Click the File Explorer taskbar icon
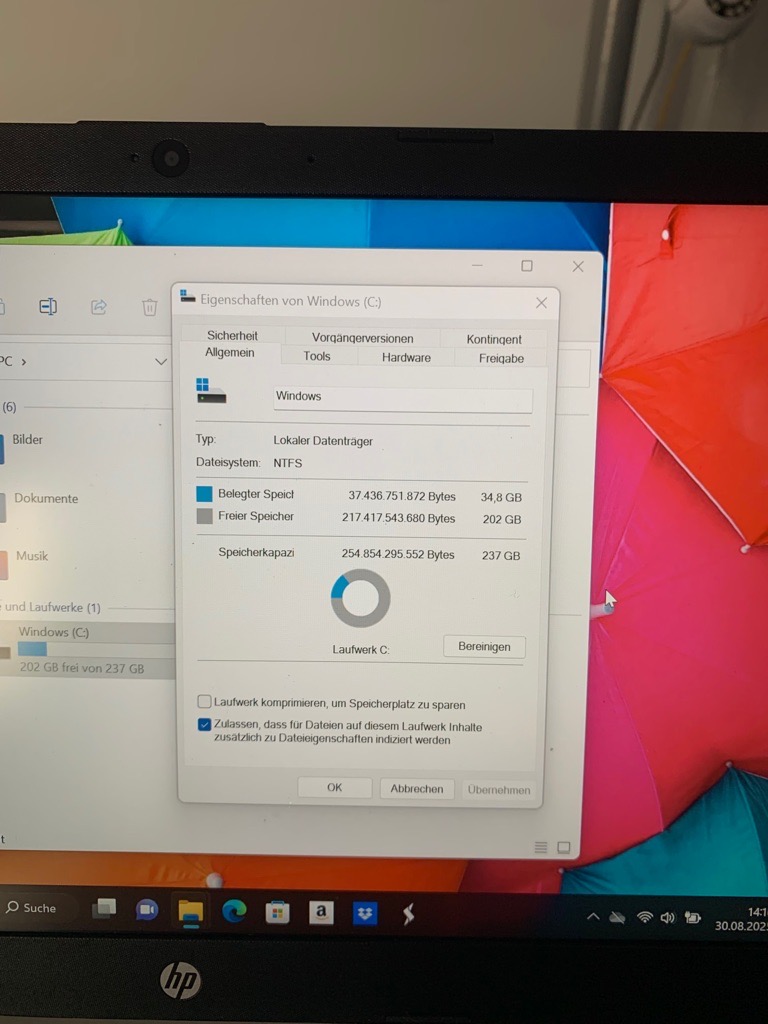 pyautogui.click(x=191, y=911)
